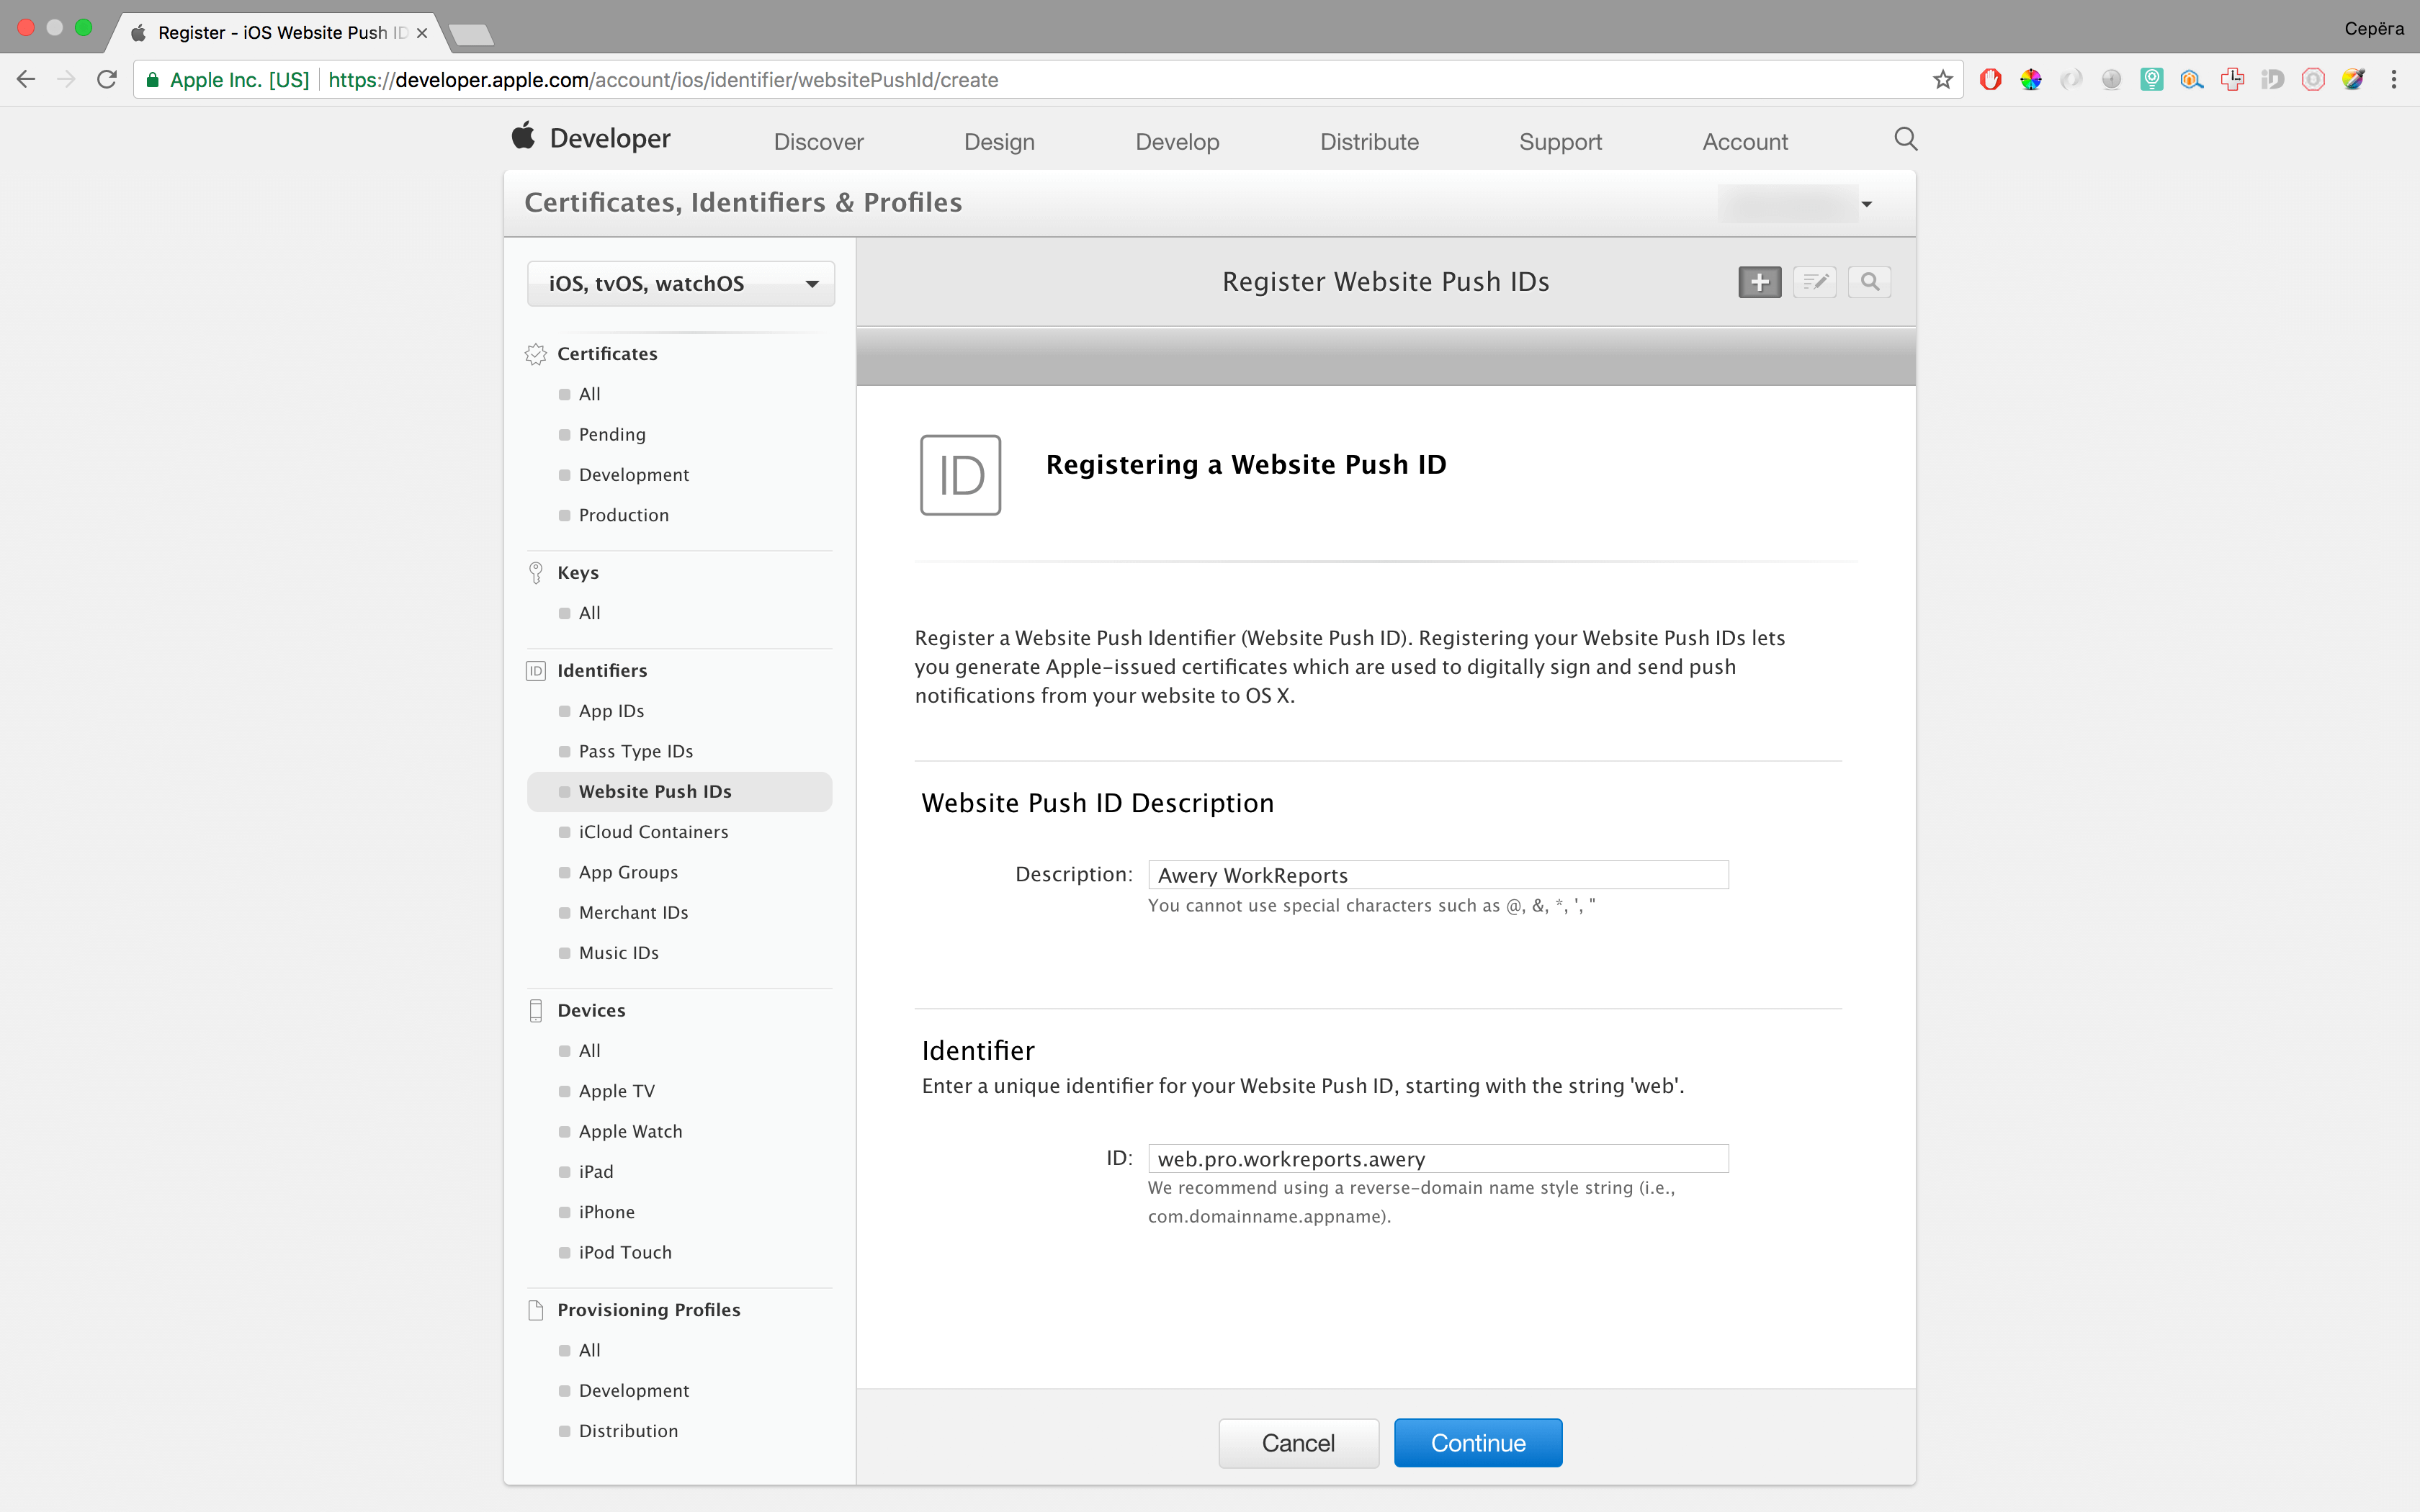
Task: Click the Identifiers icon in sidebar
Action: 537,669
